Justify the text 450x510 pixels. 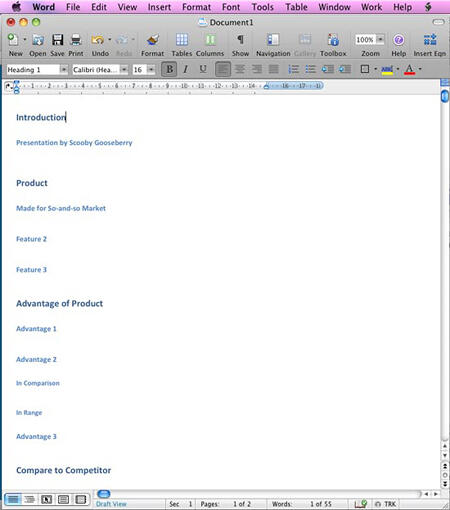click(x=274, y=69)
